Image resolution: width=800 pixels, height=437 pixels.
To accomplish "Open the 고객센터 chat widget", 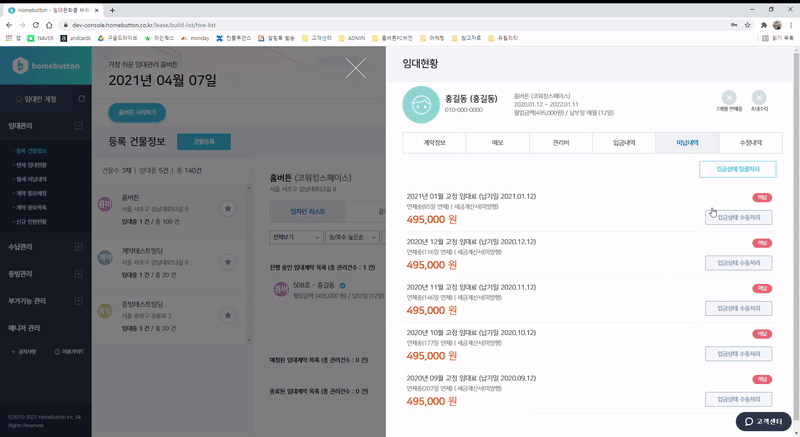I will coord(763,421).
